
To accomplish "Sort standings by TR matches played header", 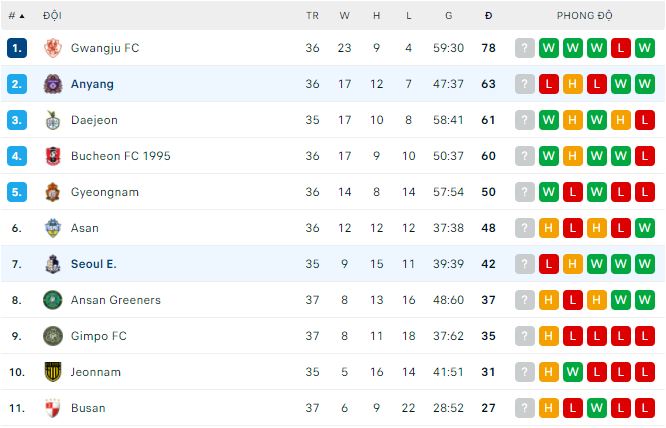I will [x=312, y=16].
